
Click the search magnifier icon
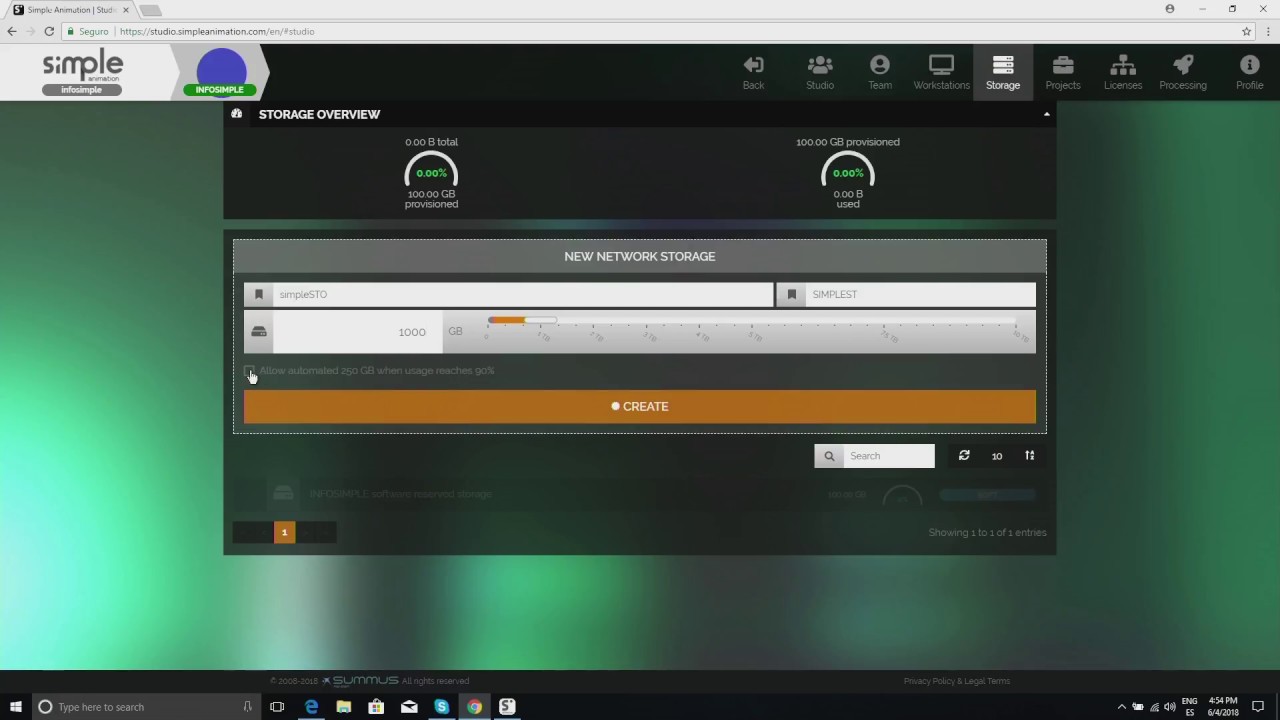tap(829, 456)
